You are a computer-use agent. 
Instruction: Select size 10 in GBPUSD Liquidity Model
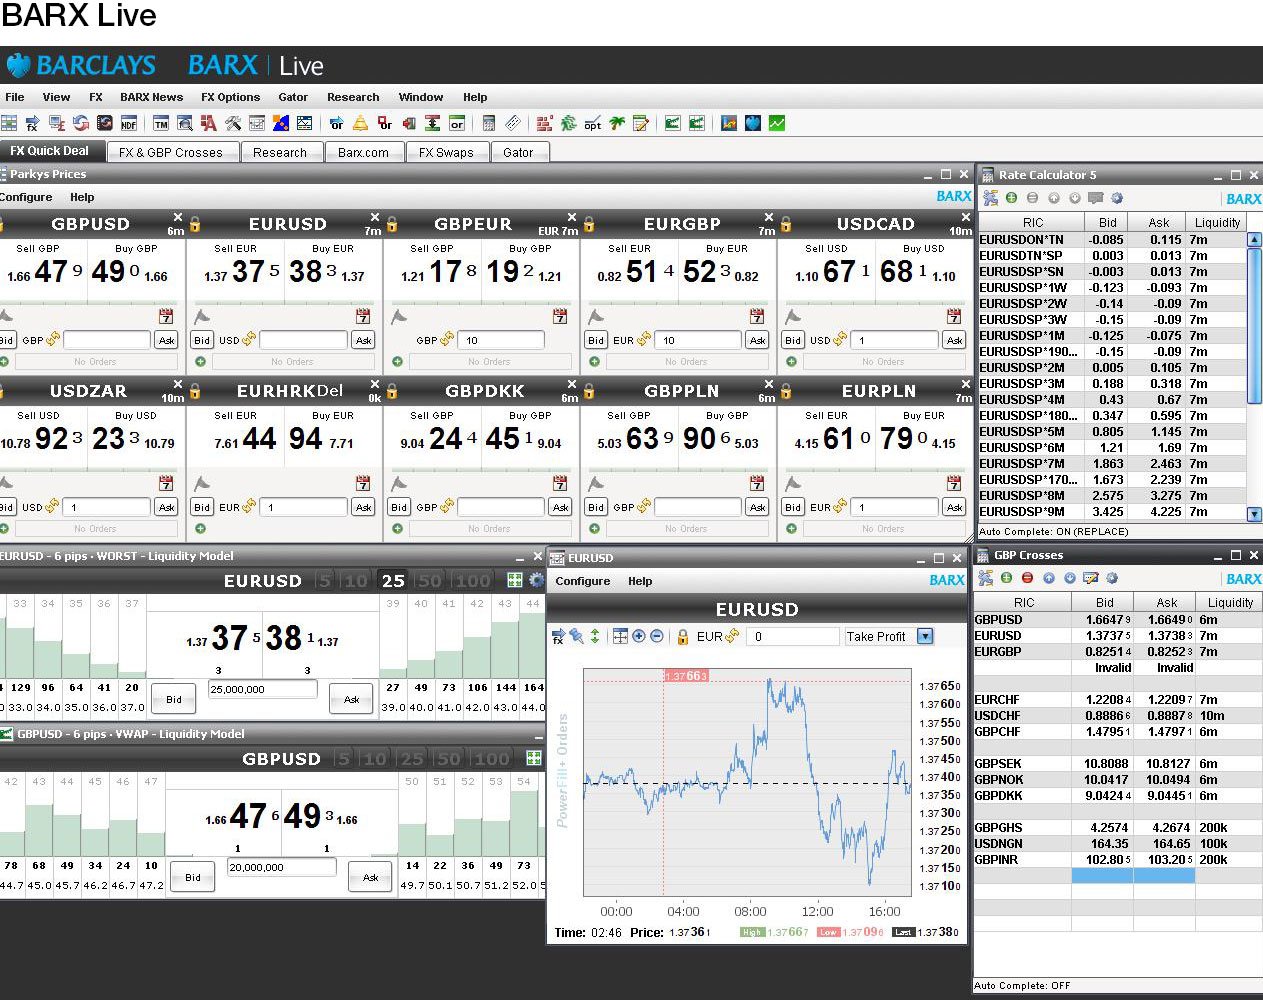click(375, 759)
